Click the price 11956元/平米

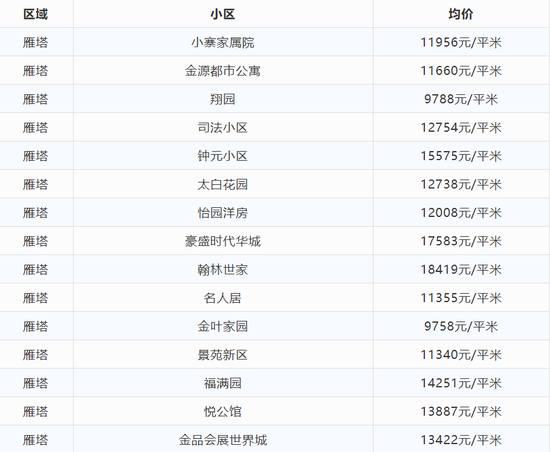click(x=461, y=42)
